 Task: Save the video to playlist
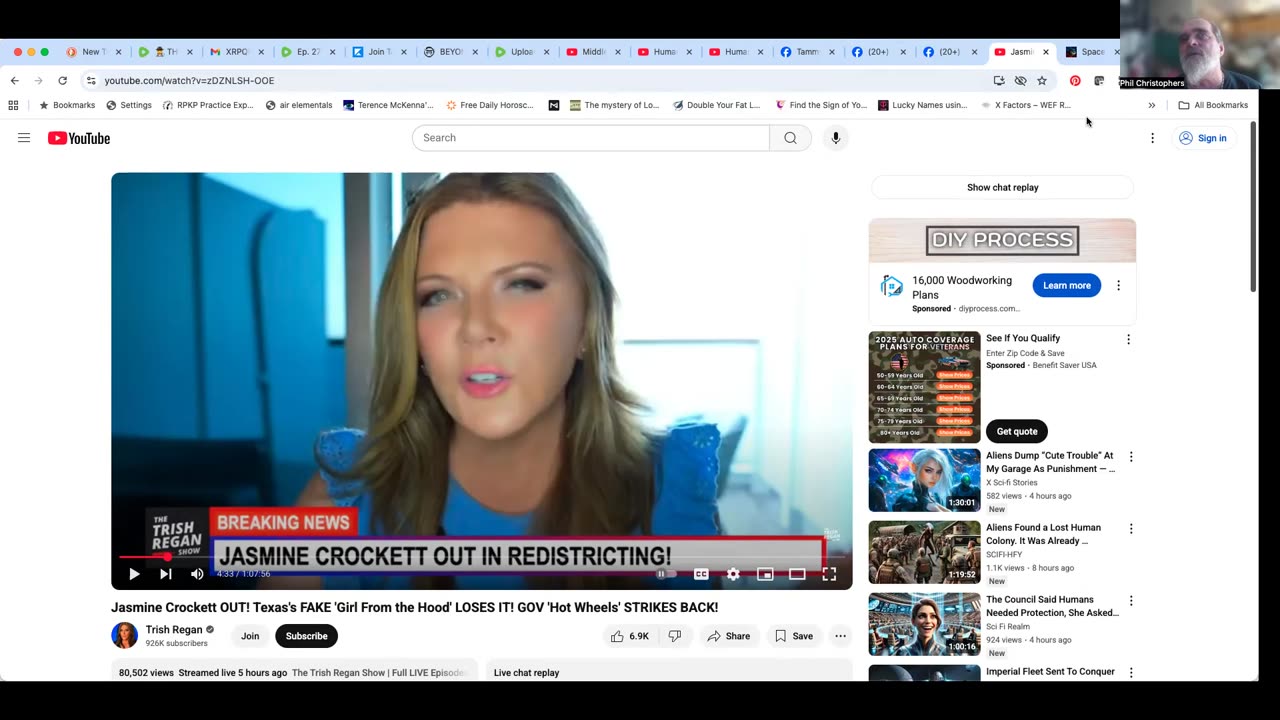(793, 636)
